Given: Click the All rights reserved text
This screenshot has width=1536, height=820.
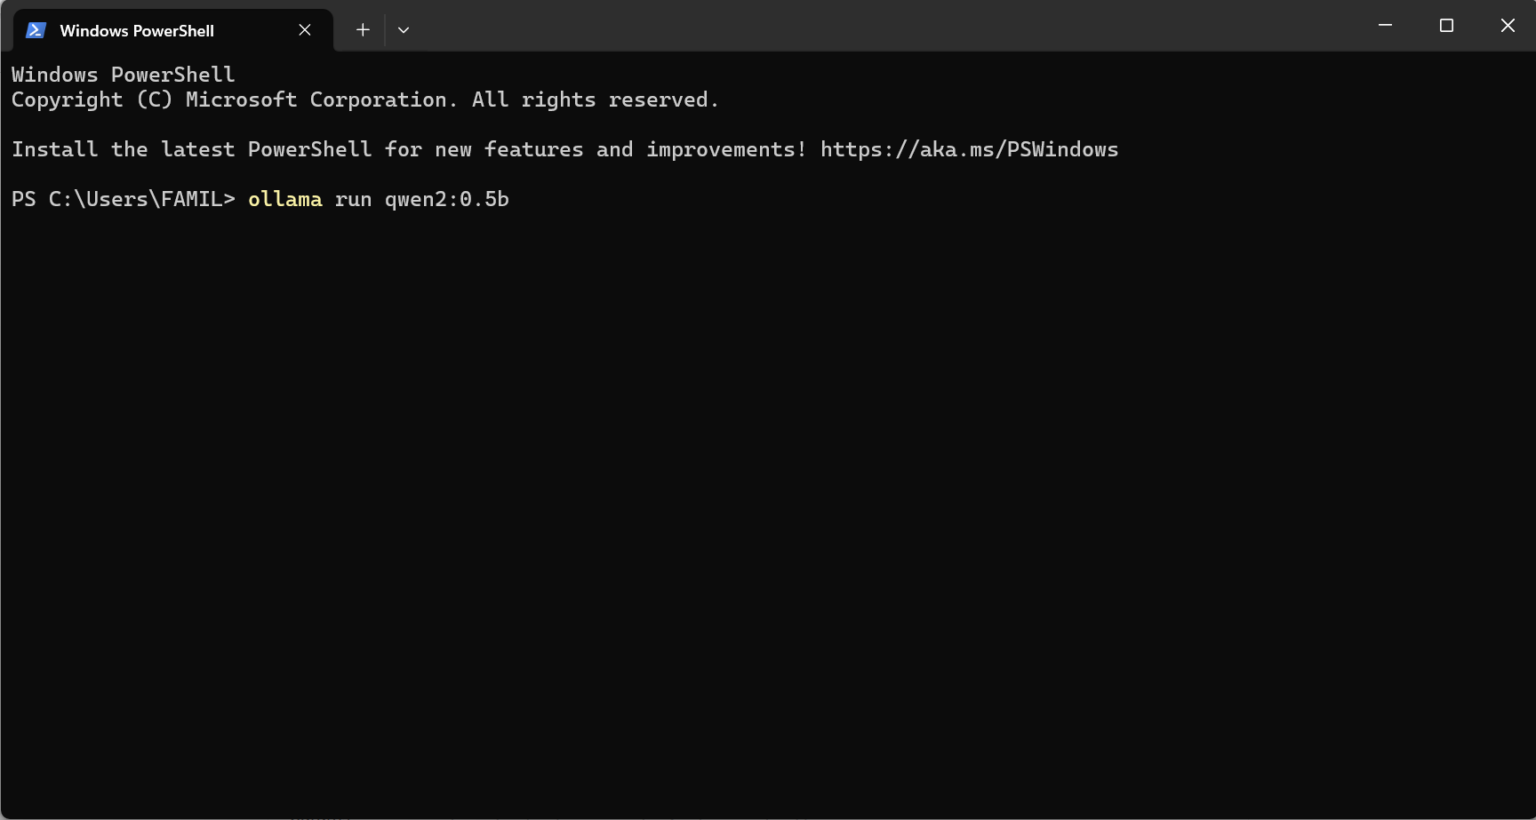Looking at the screenshot, I should point(595,100).
